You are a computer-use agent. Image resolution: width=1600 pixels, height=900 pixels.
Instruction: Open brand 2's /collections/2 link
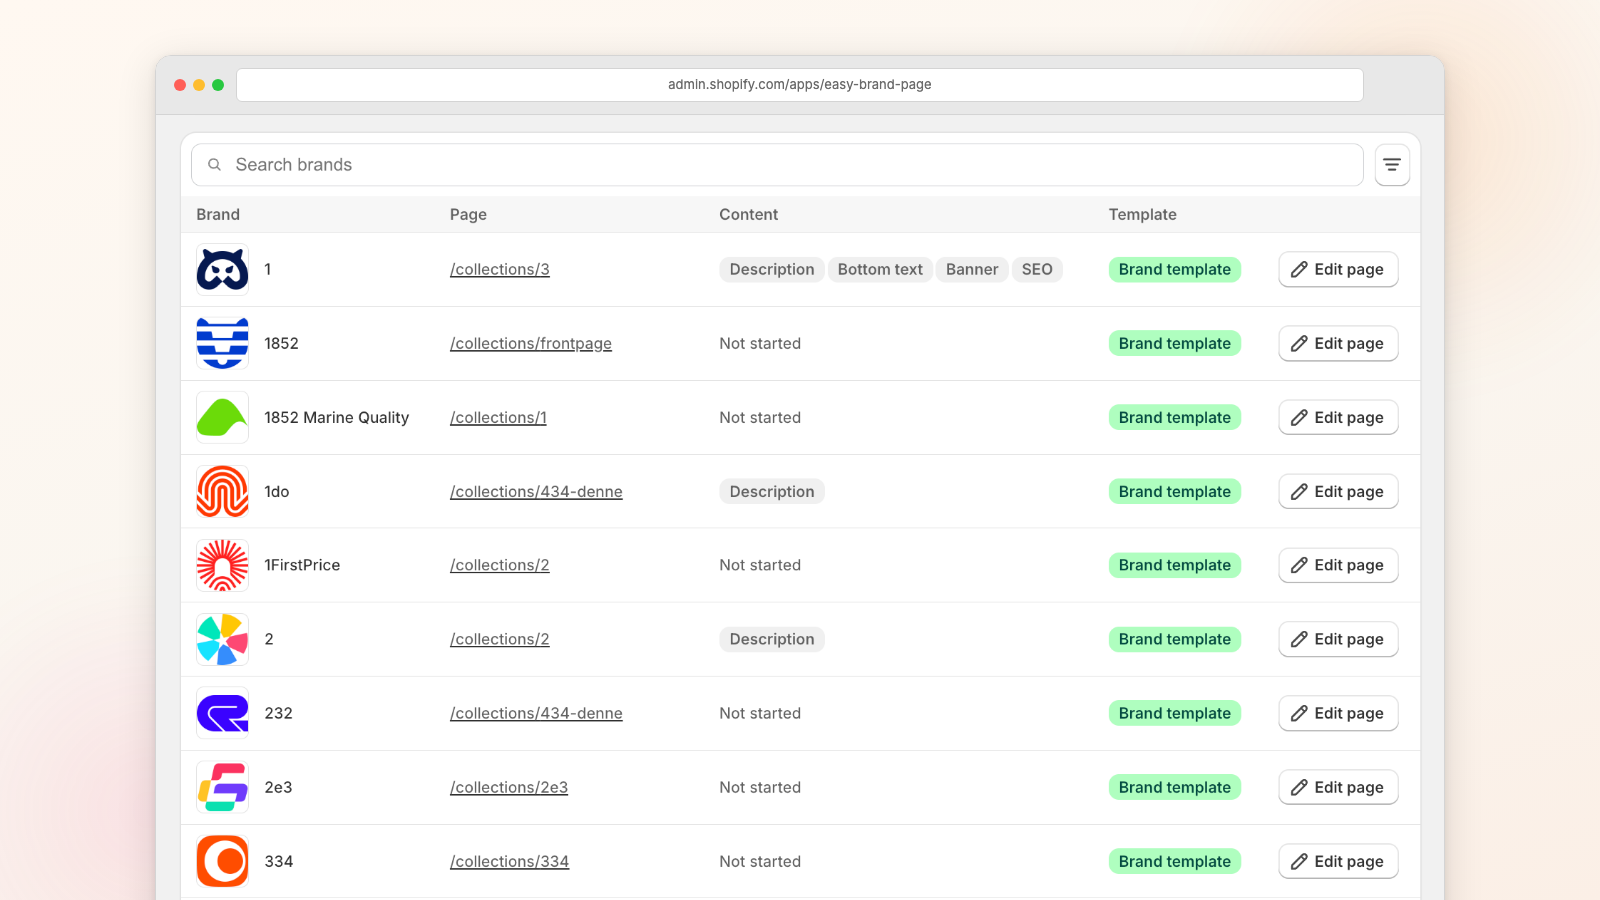click(x=500, y=639)
